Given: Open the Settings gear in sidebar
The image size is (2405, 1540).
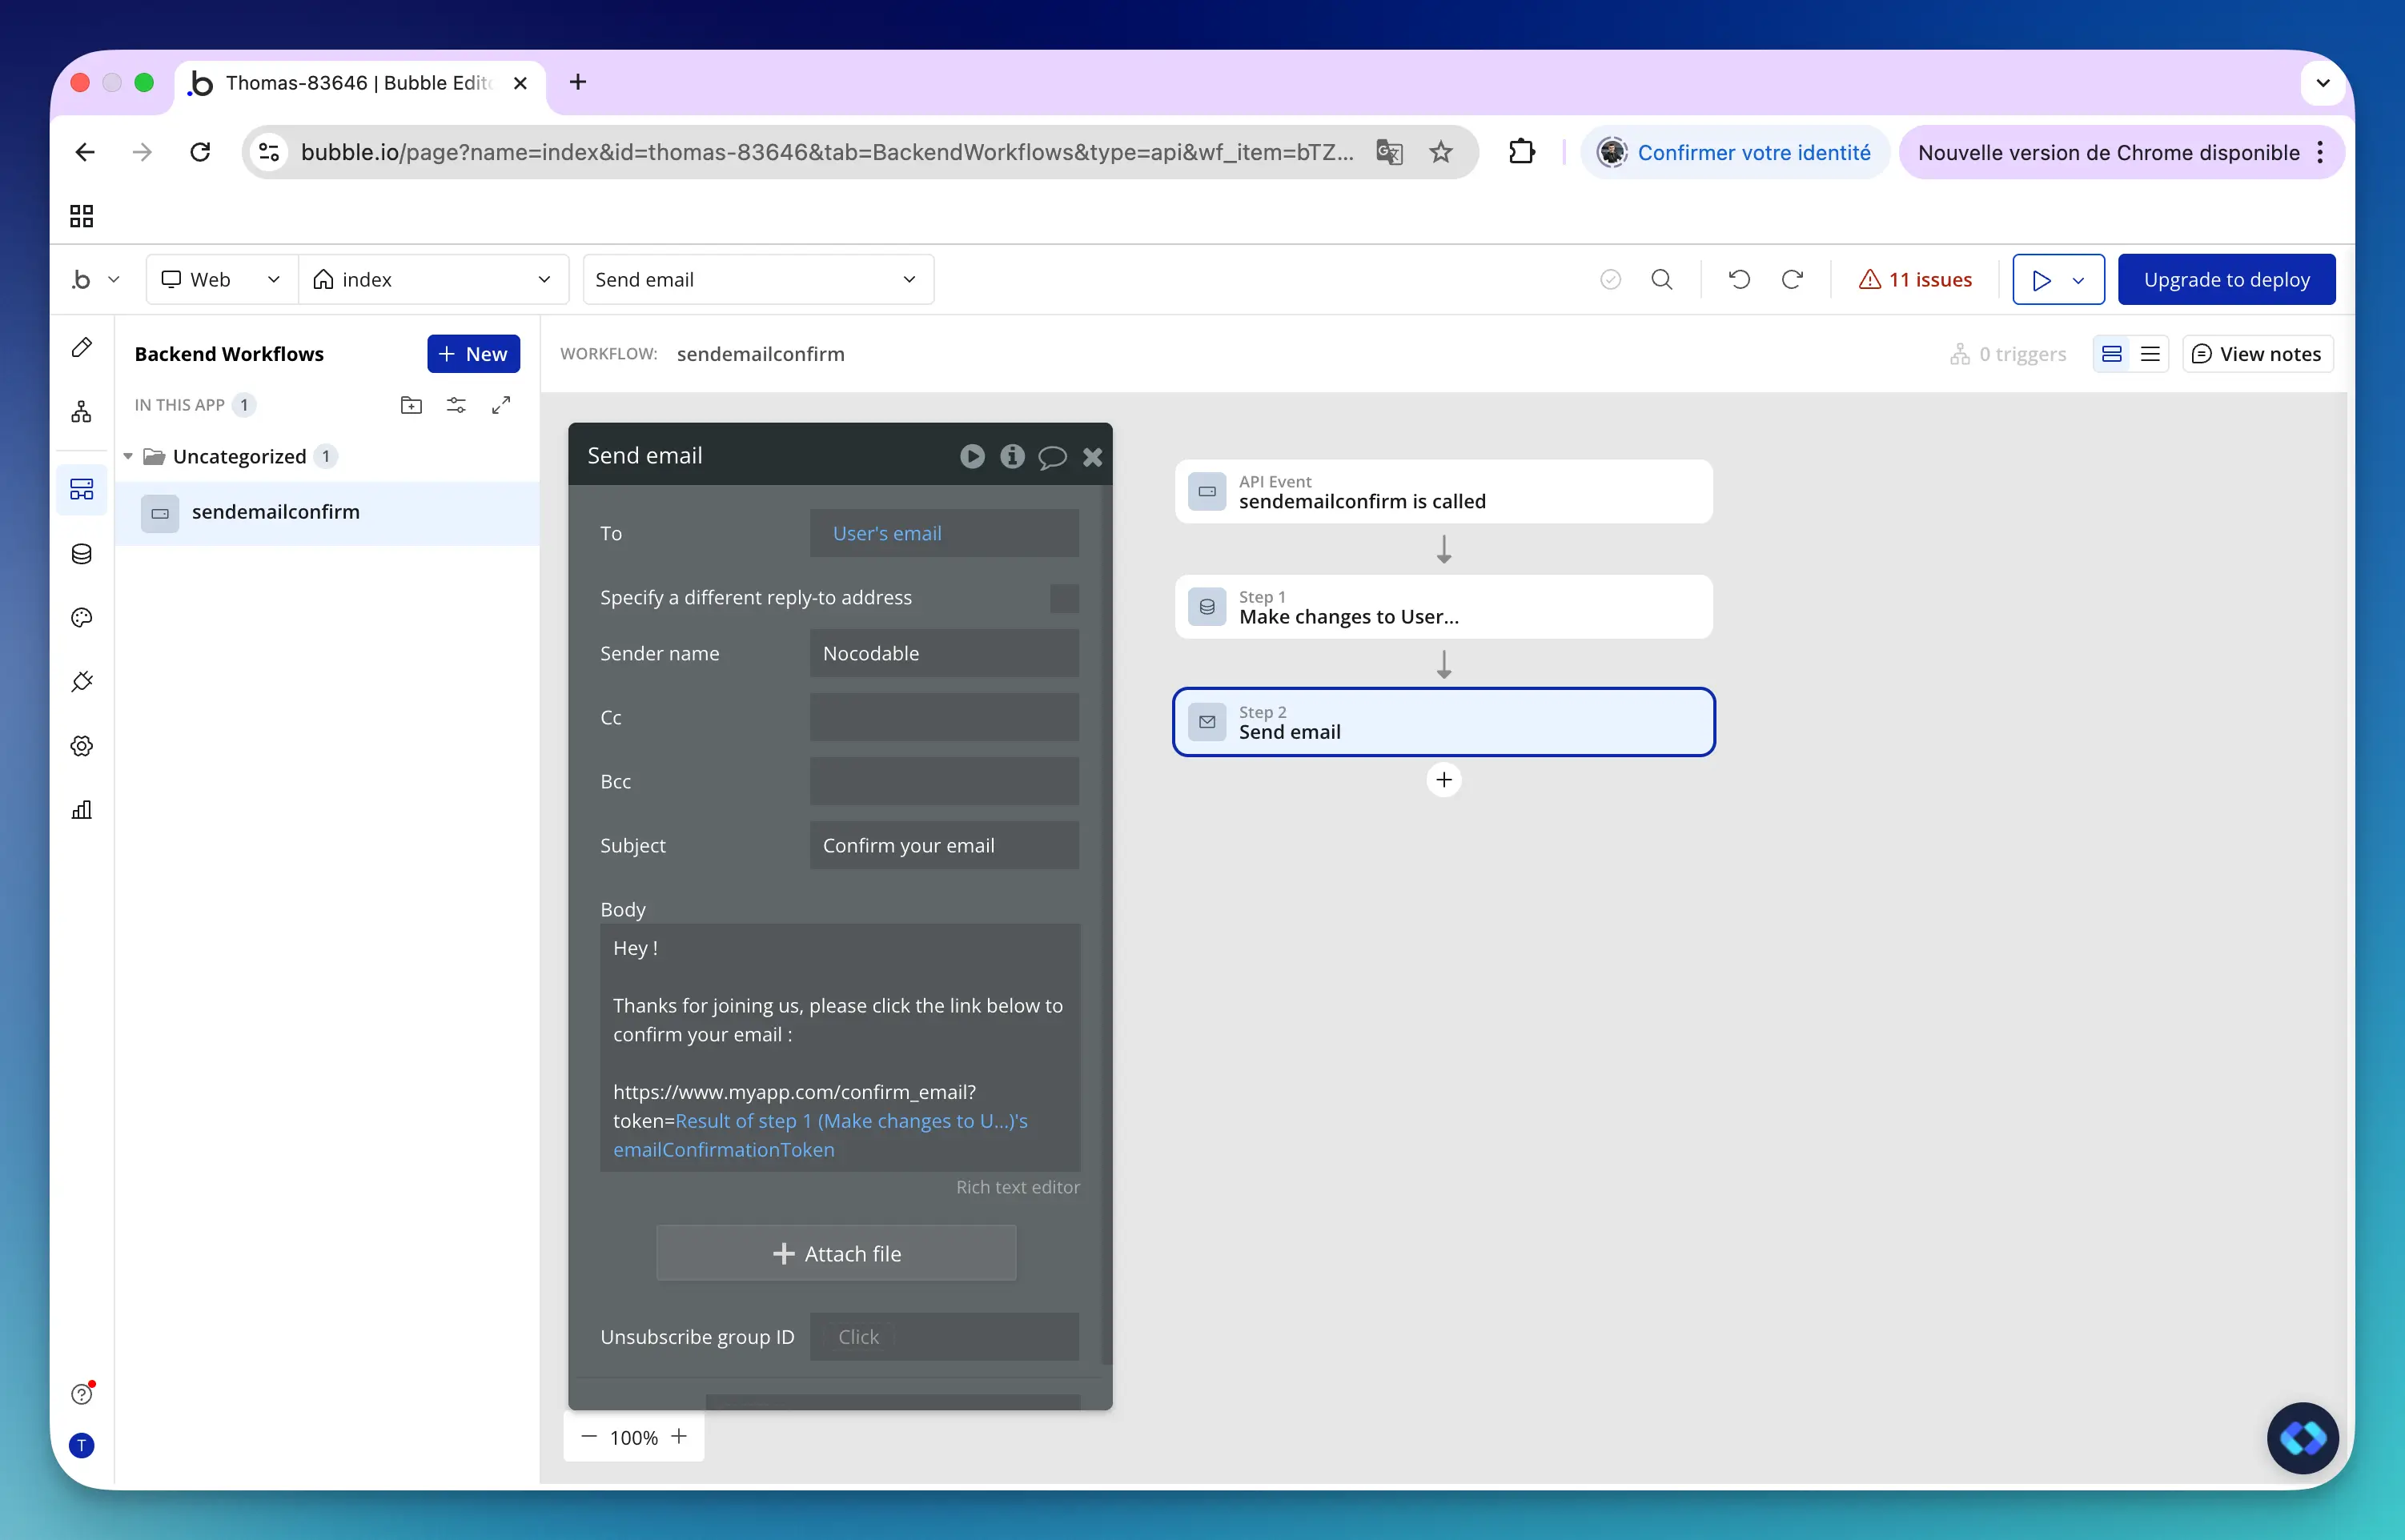Looking at the screenshot, I should [x=82, y=746].
